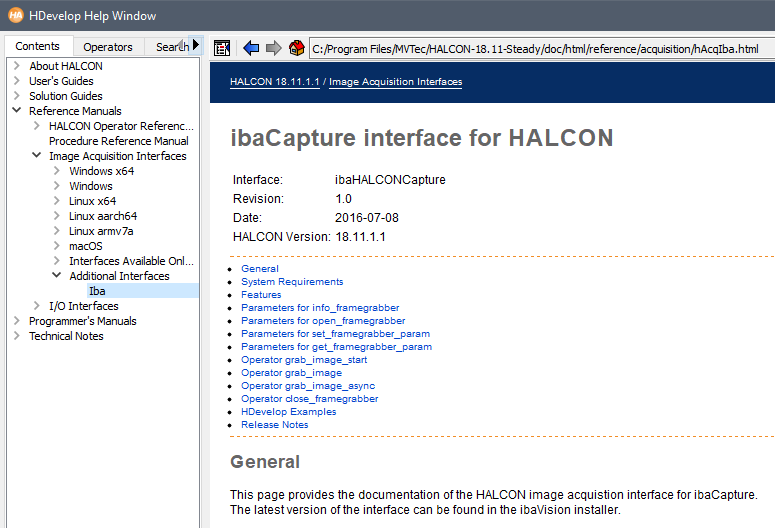Open Operator grab_image_start link
Viewport: 775px width, 528px height.
pyautogui.click(x=304, y=359)
